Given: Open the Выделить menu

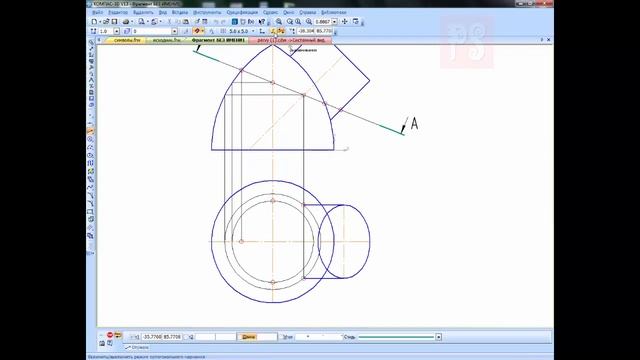Looking at the screenshot, I should click(143, 13).
